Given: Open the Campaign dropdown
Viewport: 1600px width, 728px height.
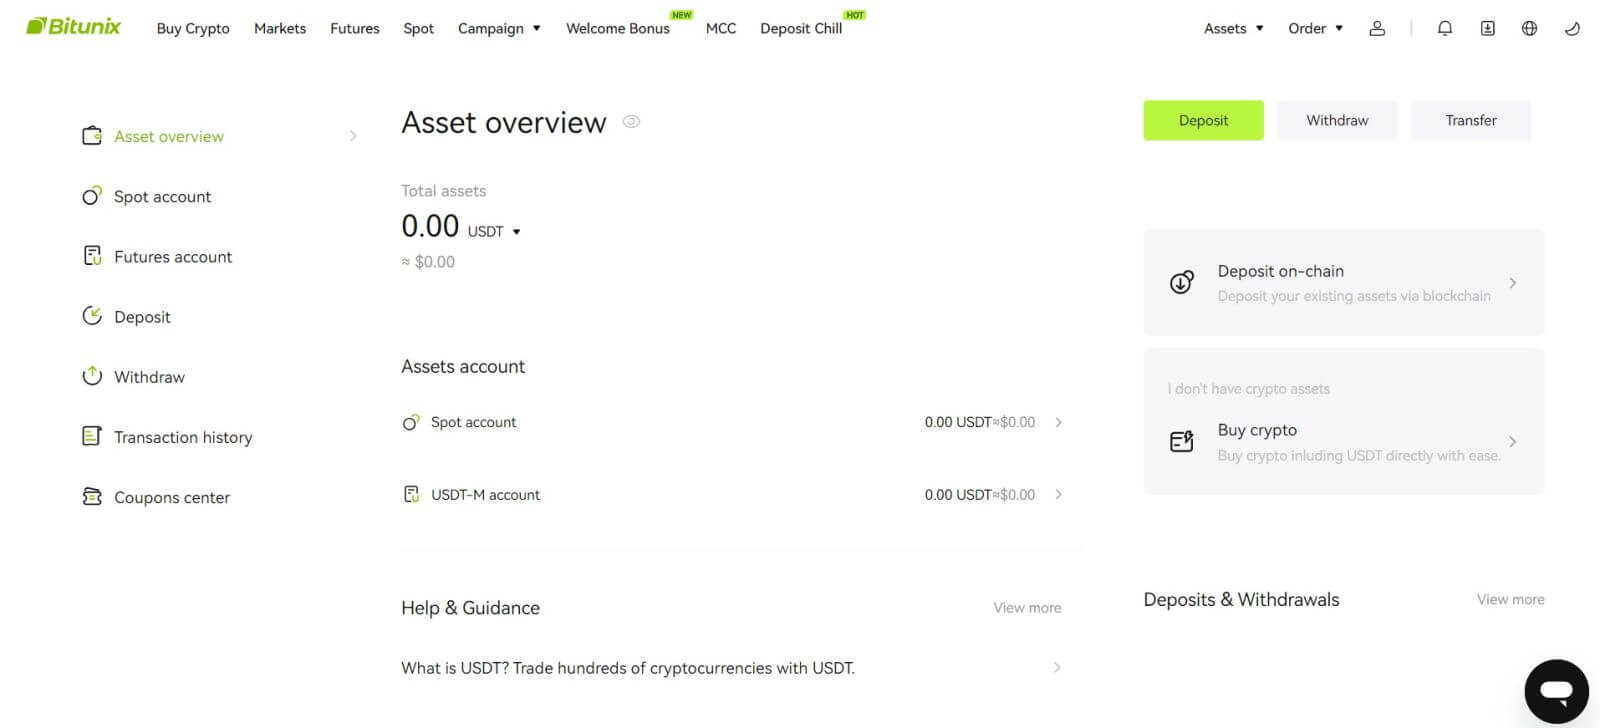Looking at the screenshot, I should point(500,28).
